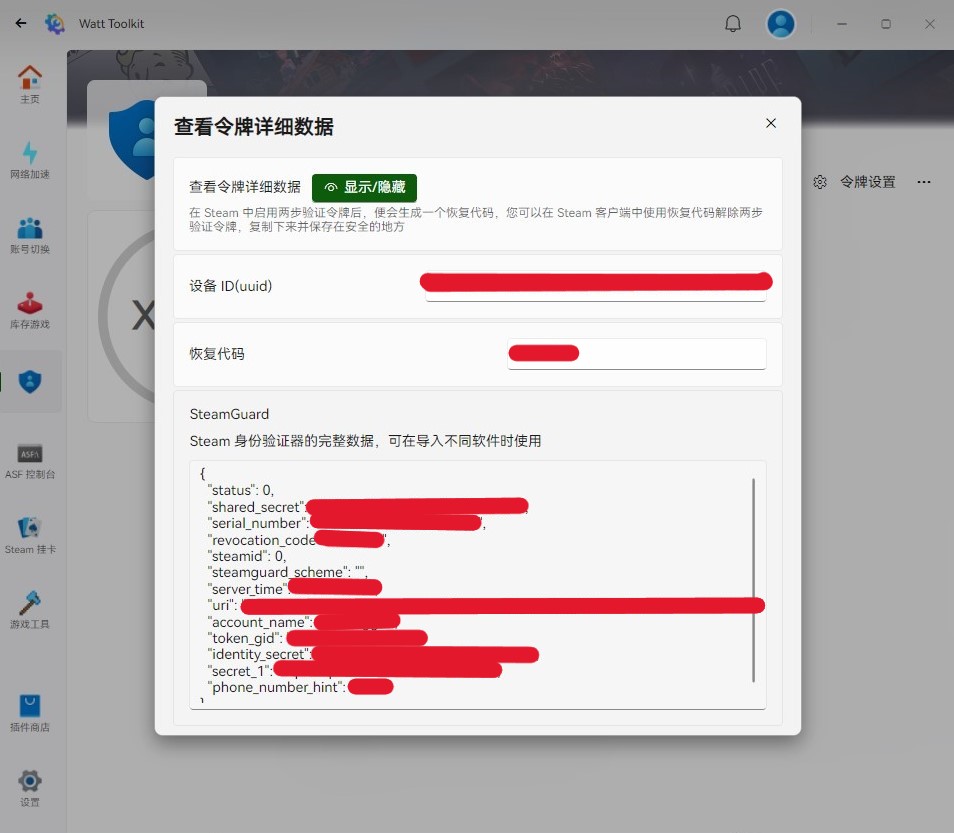Viewport: 954px width, 833px height.
Task: Click the SteamGuard JSON scrollbar
Action: tap(753, 580)
